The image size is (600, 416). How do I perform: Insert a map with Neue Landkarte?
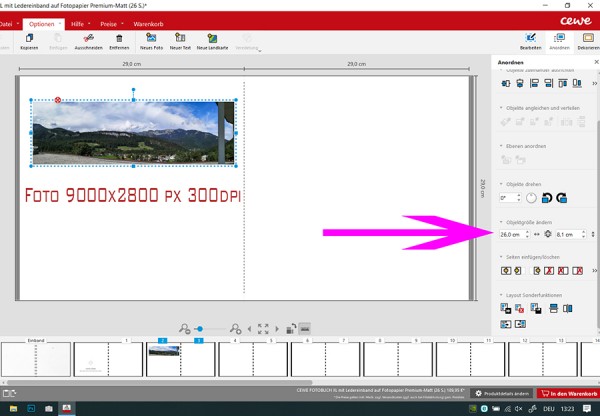pos(213,39)
